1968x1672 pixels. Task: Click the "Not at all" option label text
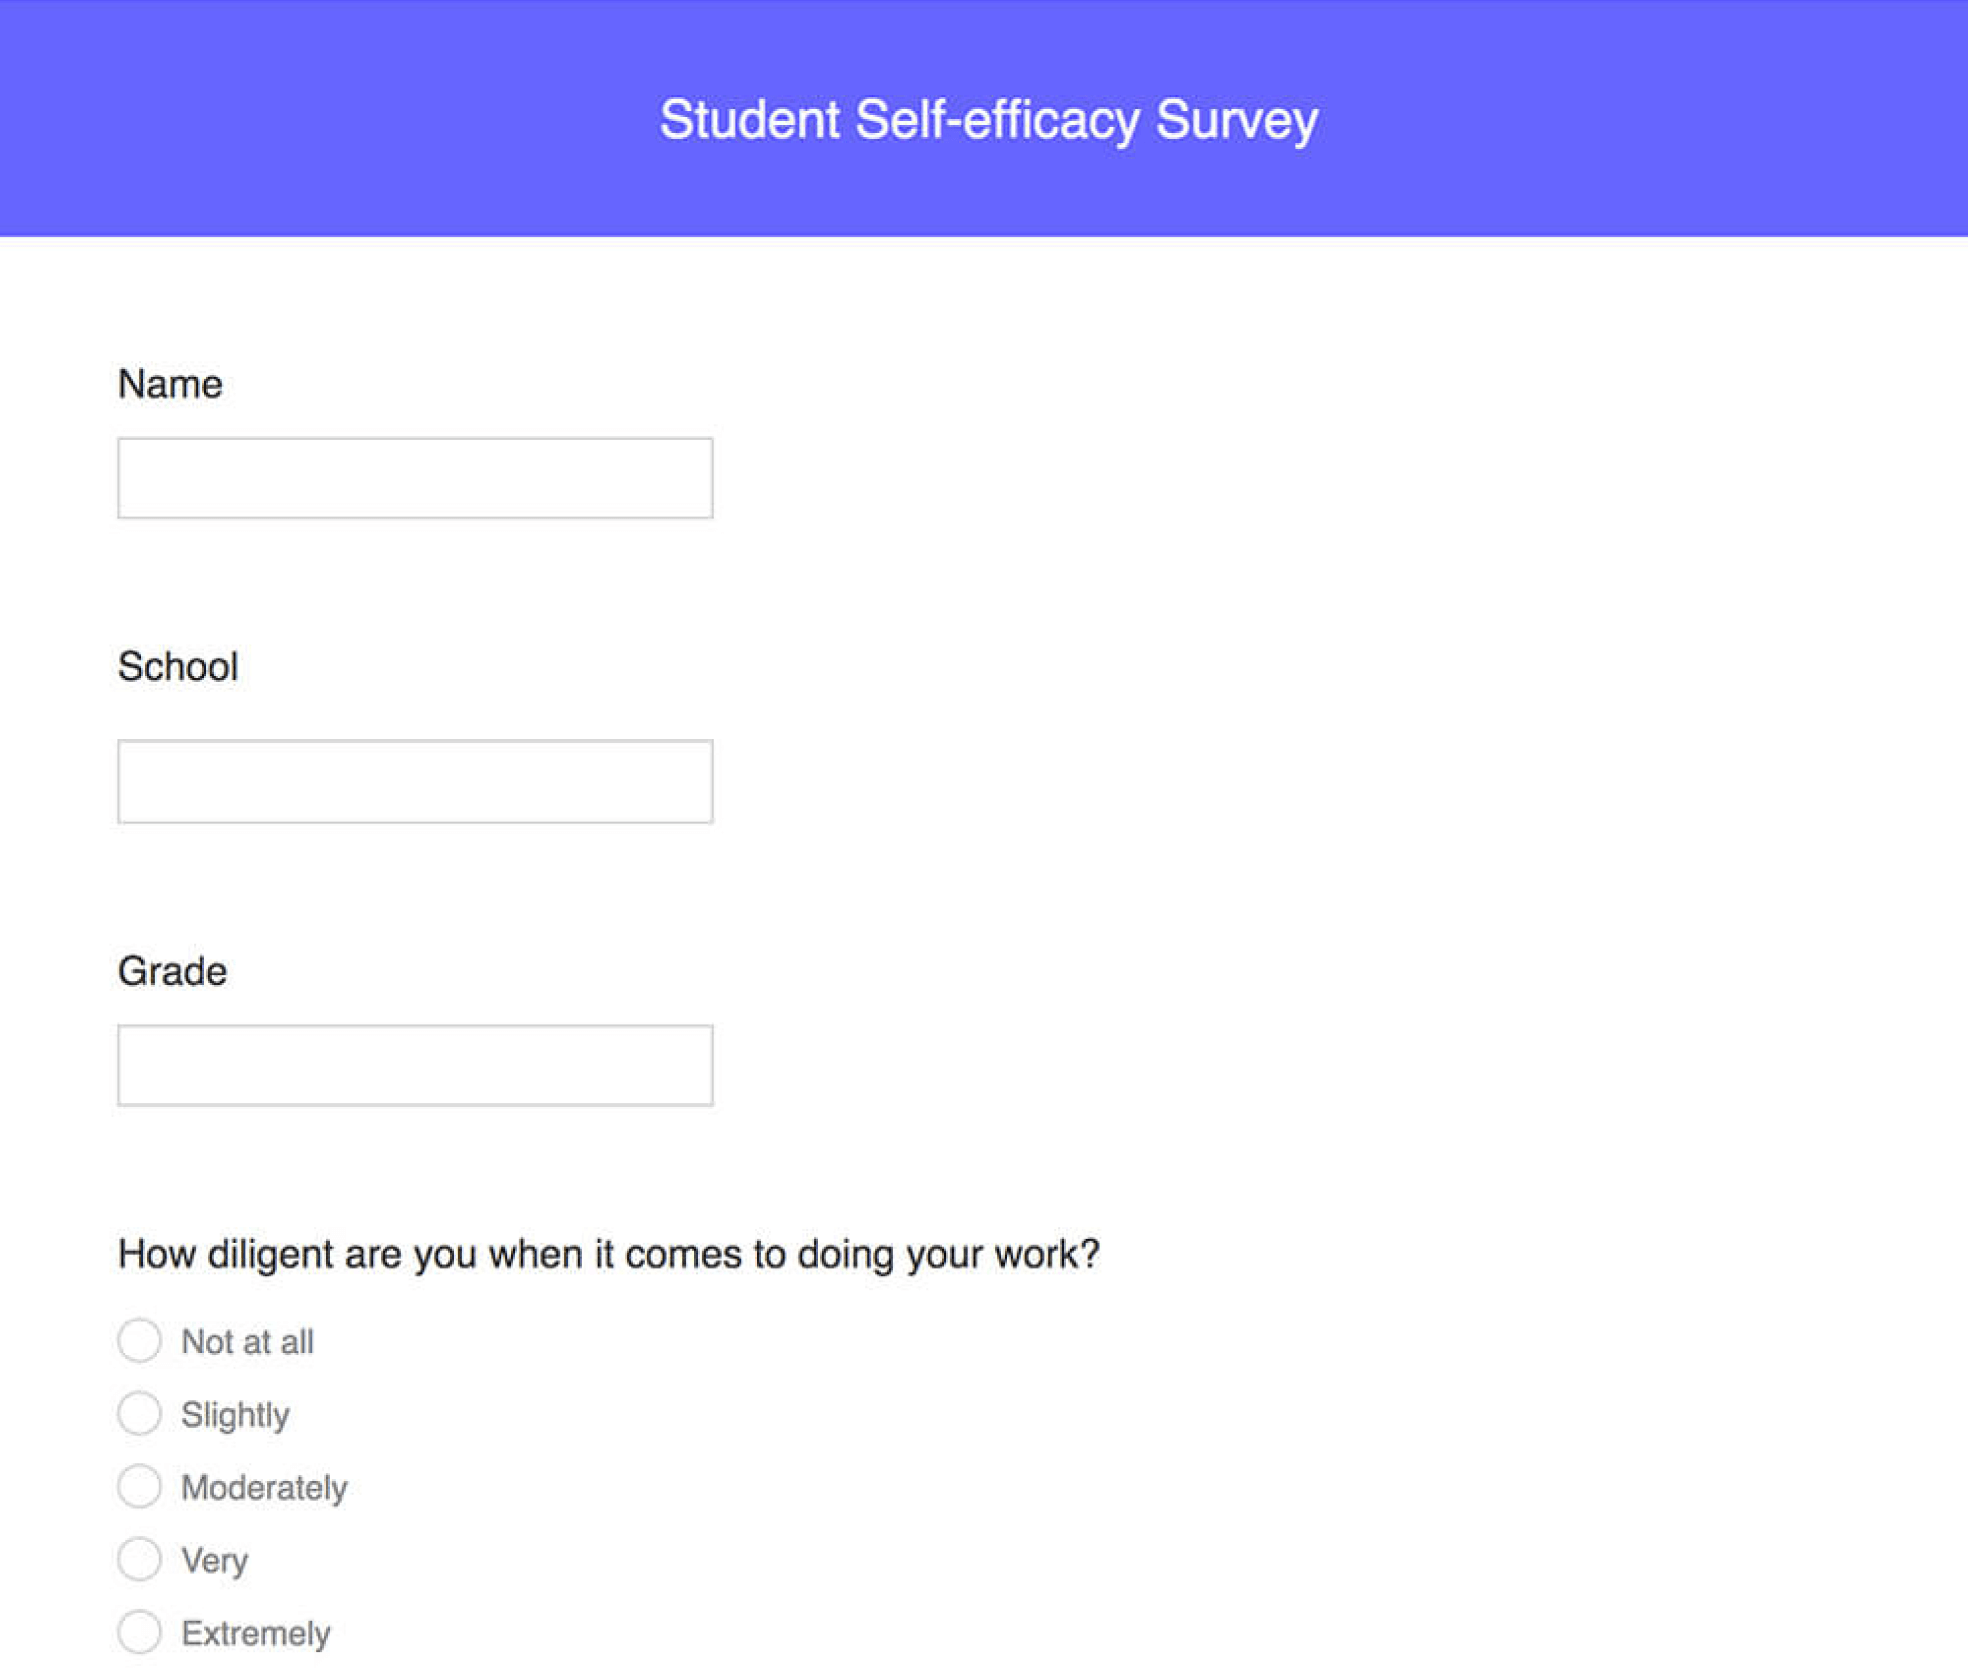click(x=247, y=1341)
